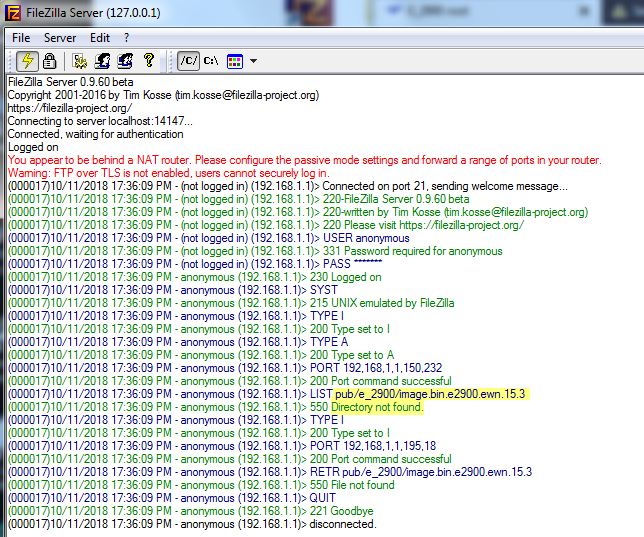Open the Edit menu

click(100, 38)
